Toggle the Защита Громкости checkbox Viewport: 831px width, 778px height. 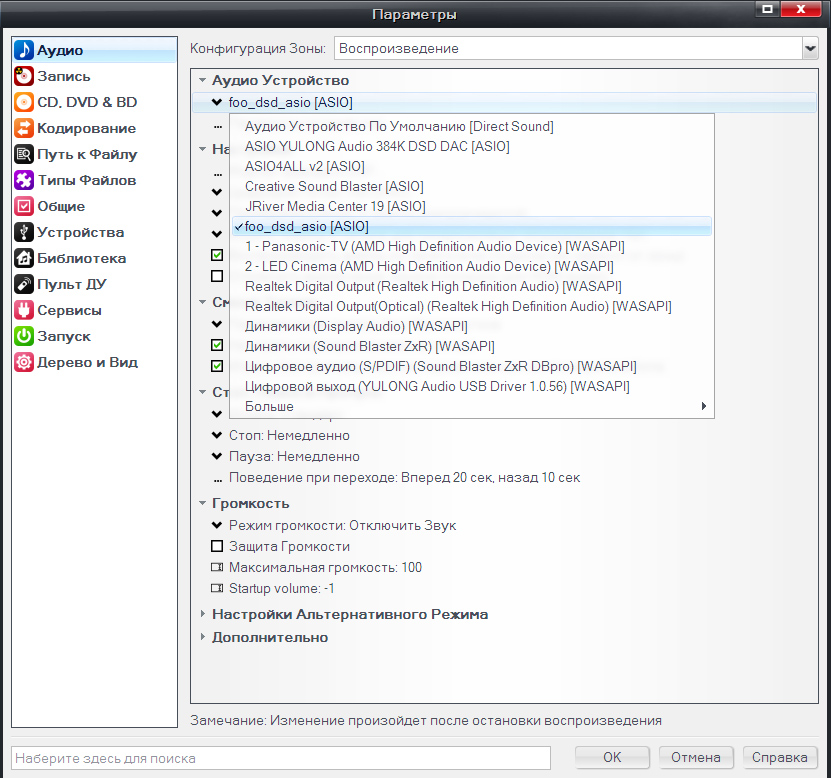tap(217, 547)
